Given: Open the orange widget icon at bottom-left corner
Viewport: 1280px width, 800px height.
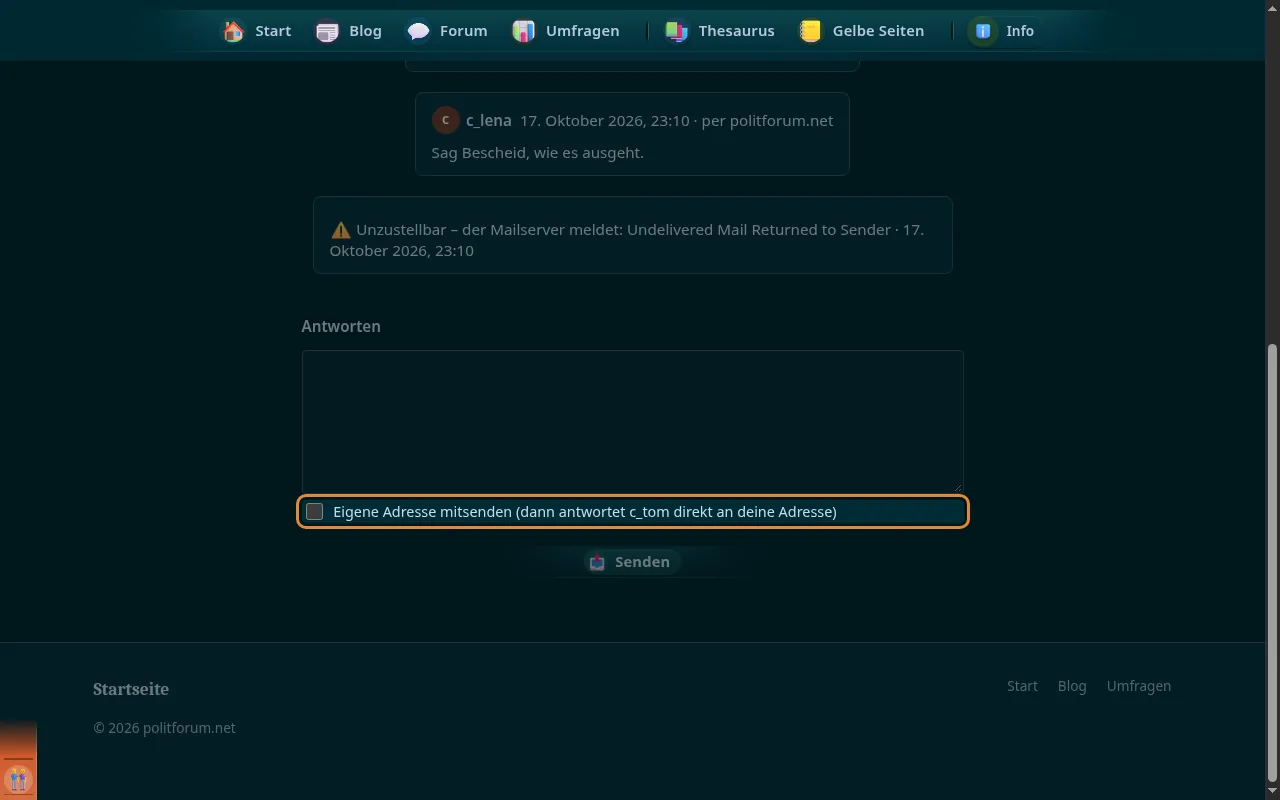Looking at the screenshot, I should click(x=18, y=778).
